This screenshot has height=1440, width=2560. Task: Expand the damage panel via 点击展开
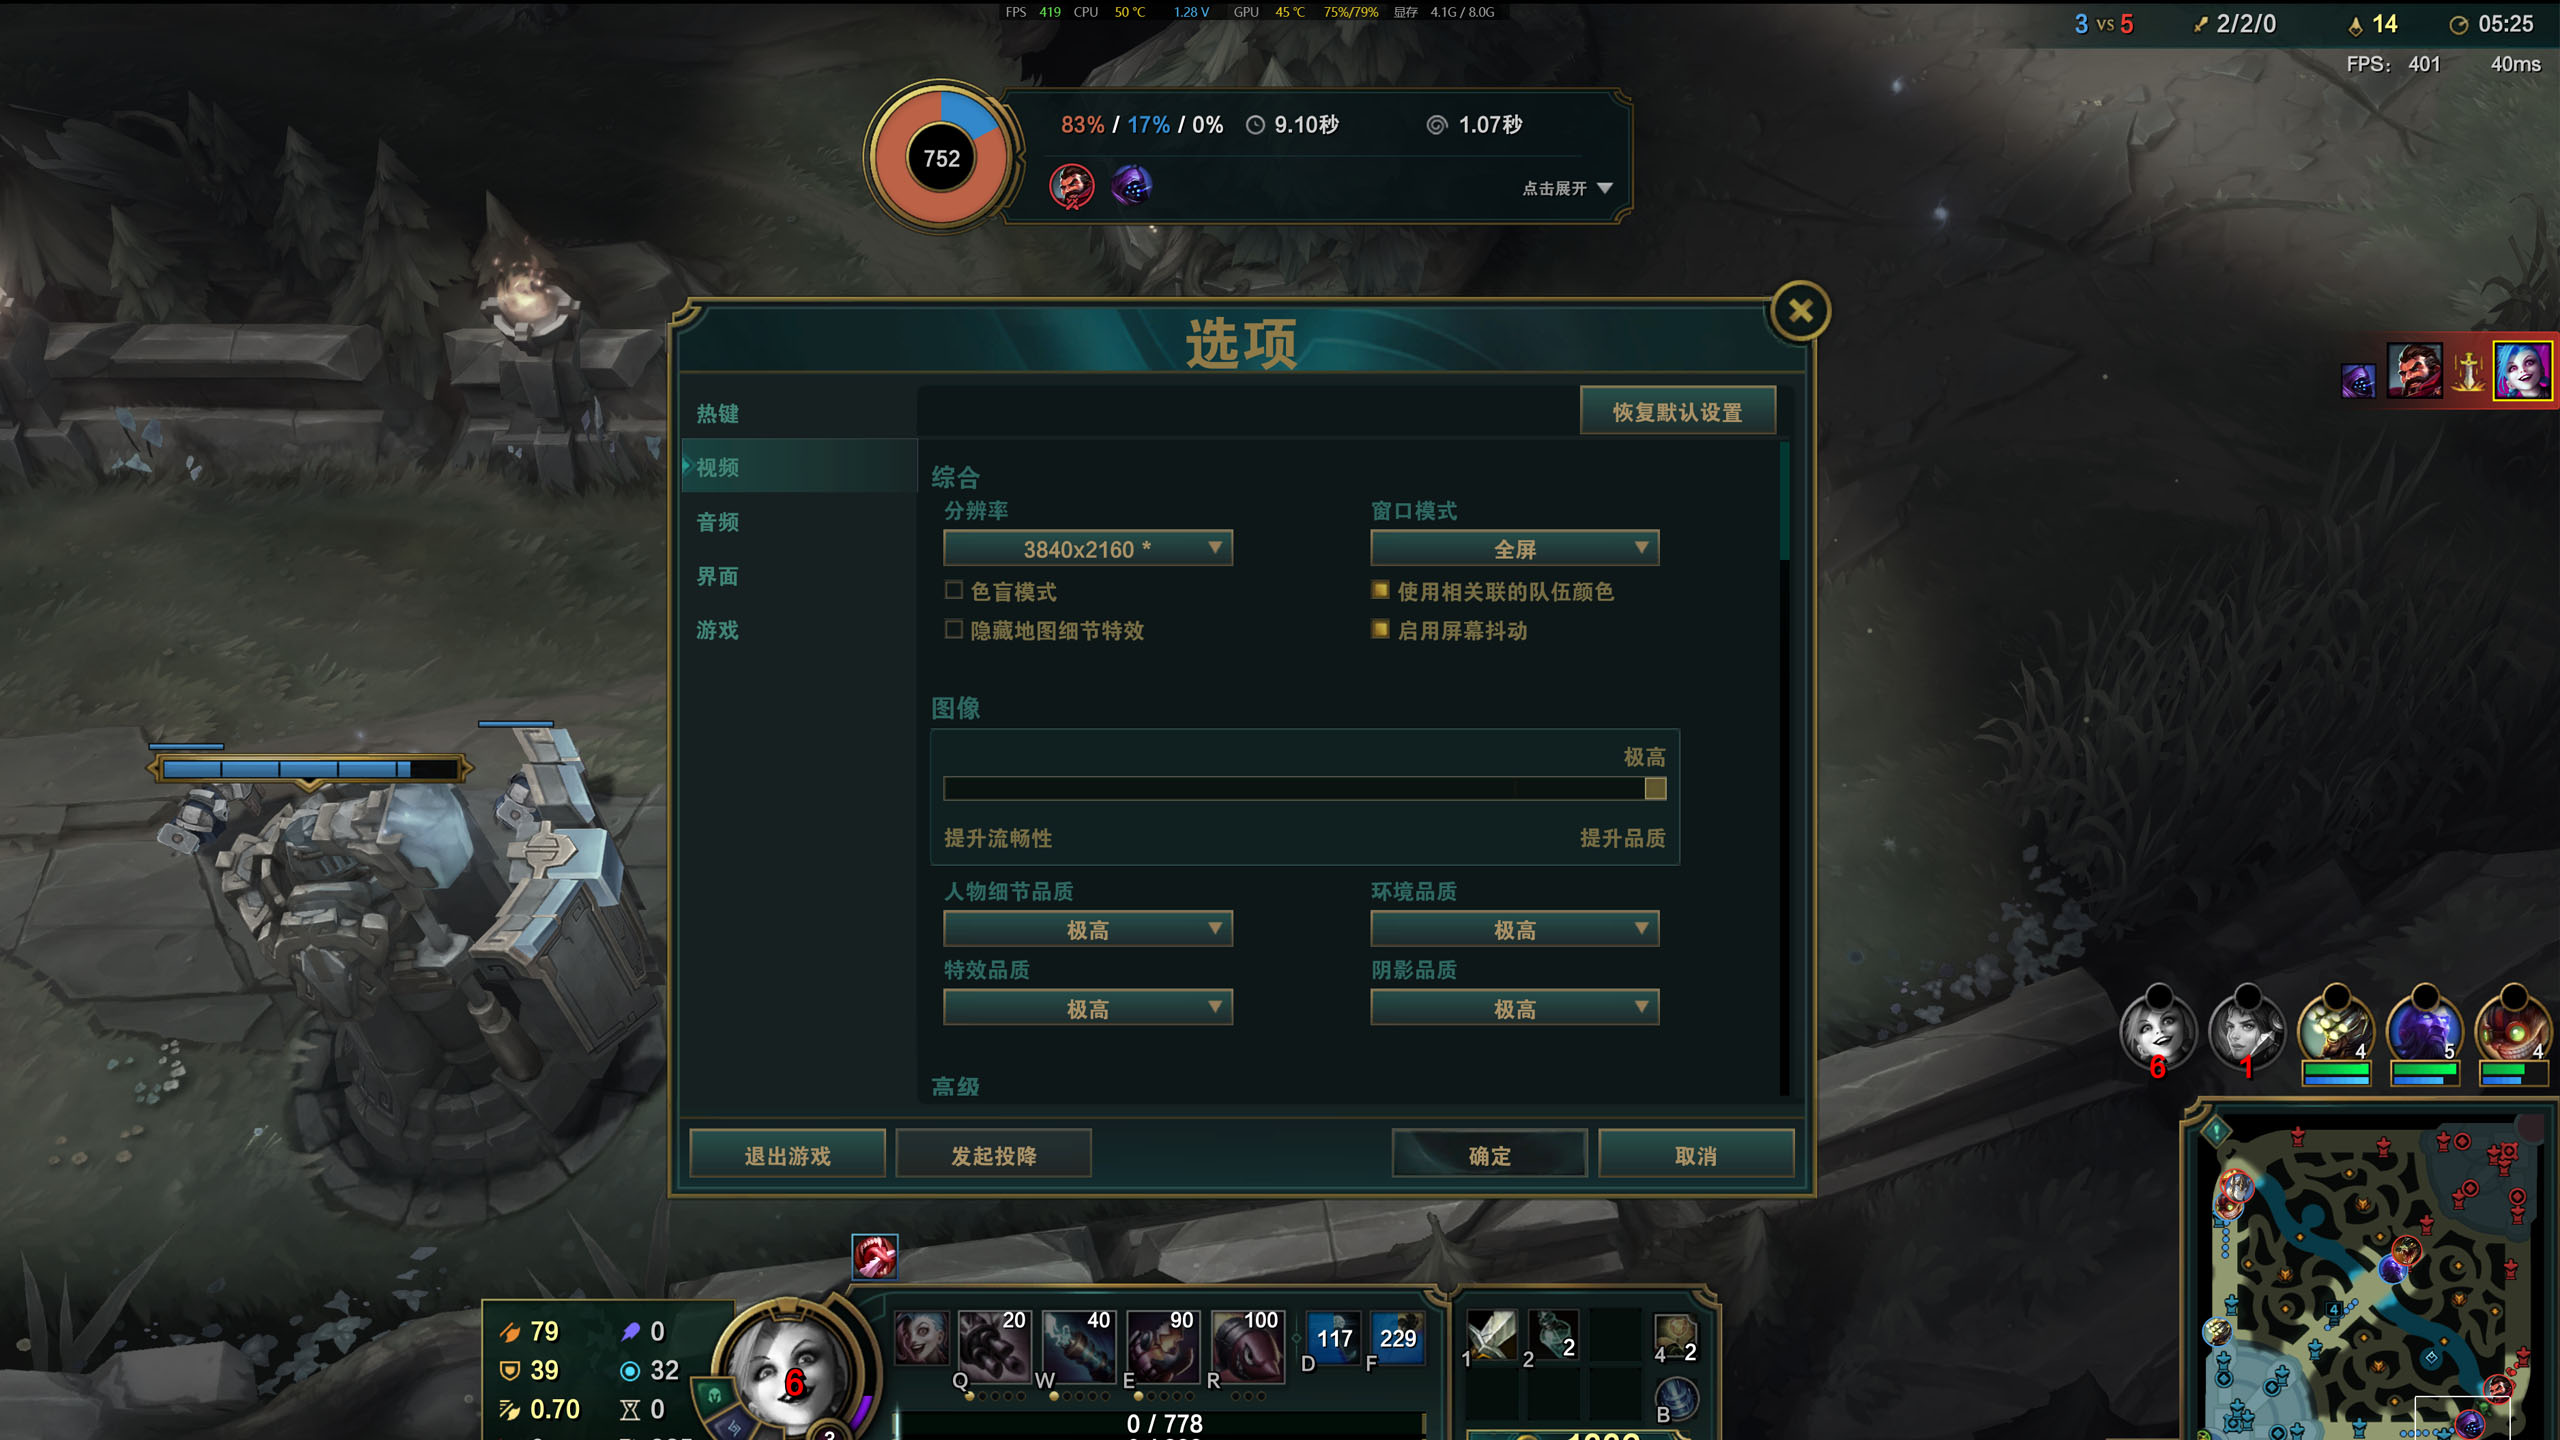[x=1567, y=188]
